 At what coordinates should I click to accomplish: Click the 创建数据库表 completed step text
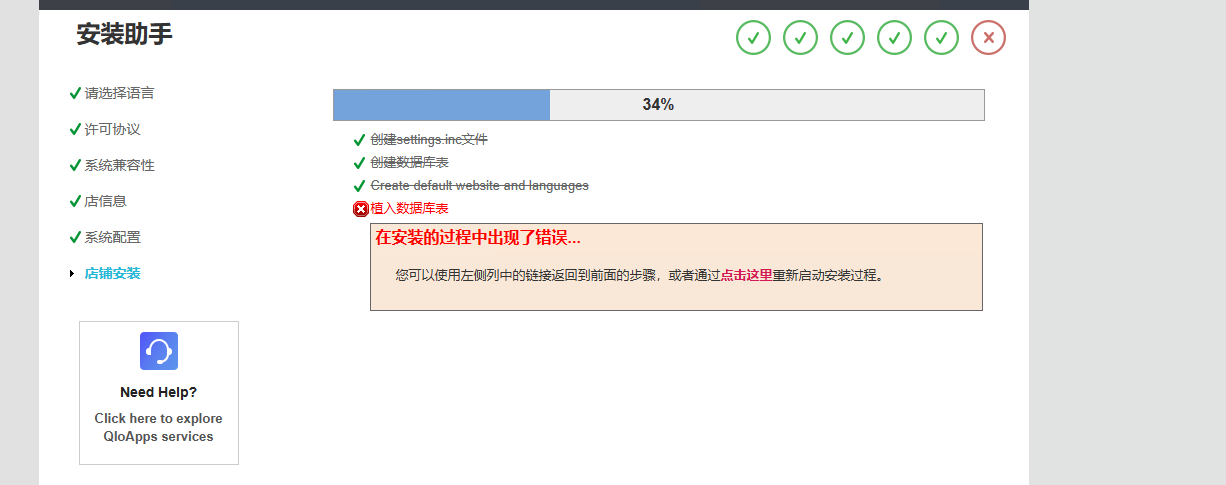[409, 163]
